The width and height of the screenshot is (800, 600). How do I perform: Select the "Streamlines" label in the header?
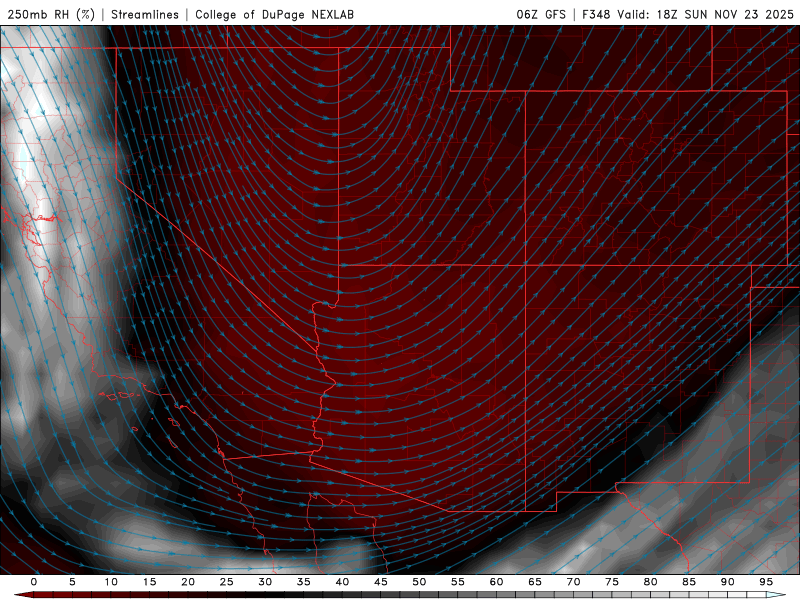click(145, 14)
